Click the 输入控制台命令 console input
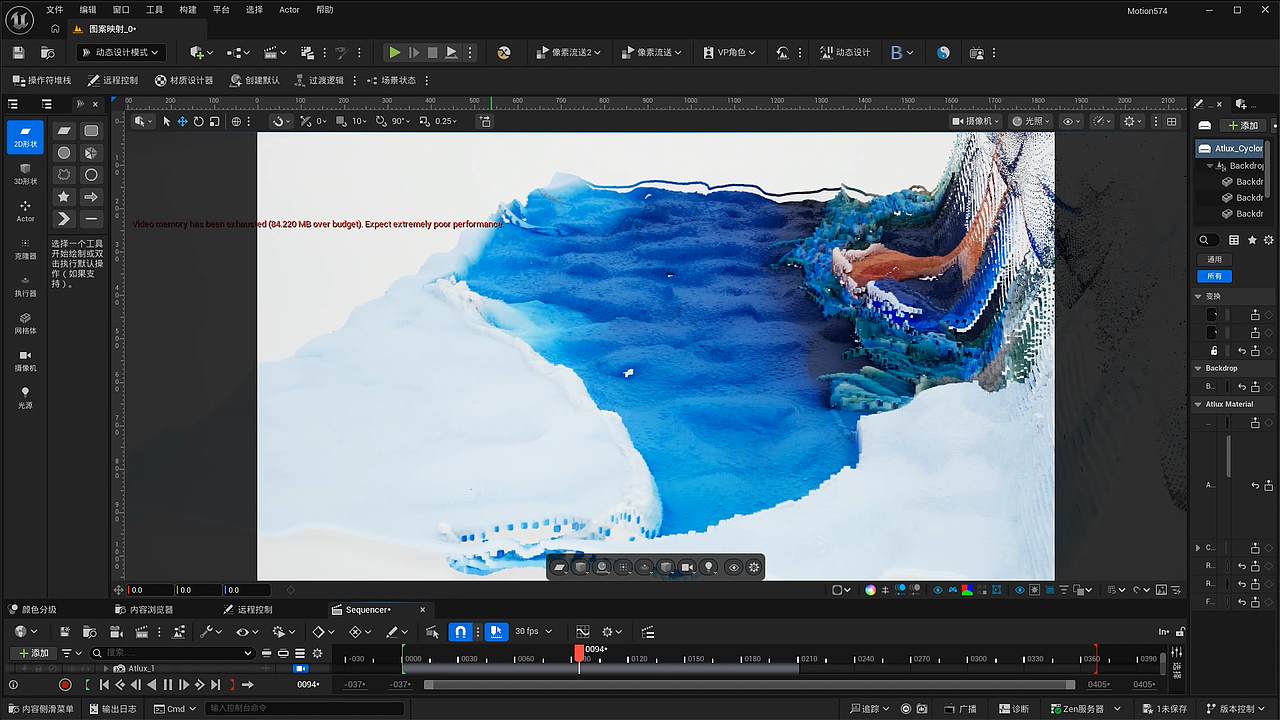1280x720 pixels. click(304, 709)
